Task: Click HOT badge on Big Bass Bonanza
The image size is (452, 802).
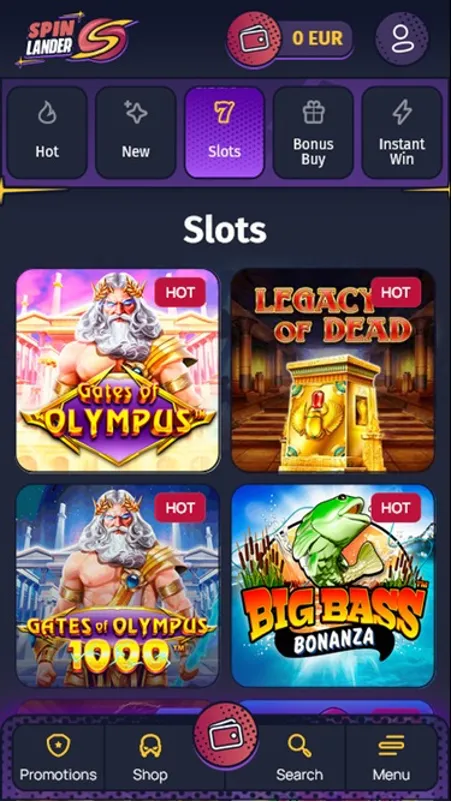Action: 396,508
